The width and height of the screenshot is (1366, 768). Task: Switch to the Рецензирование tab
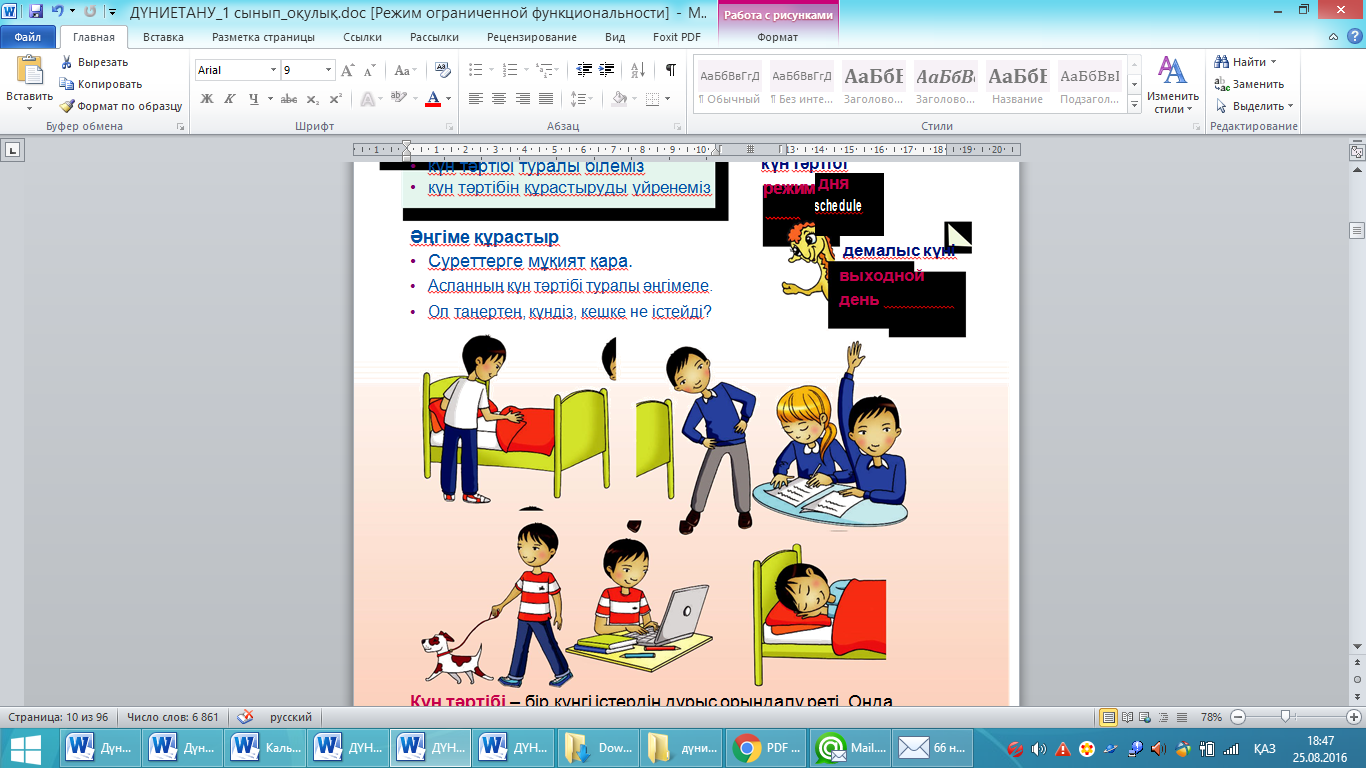pyautogui.click(x=531, y=37)
